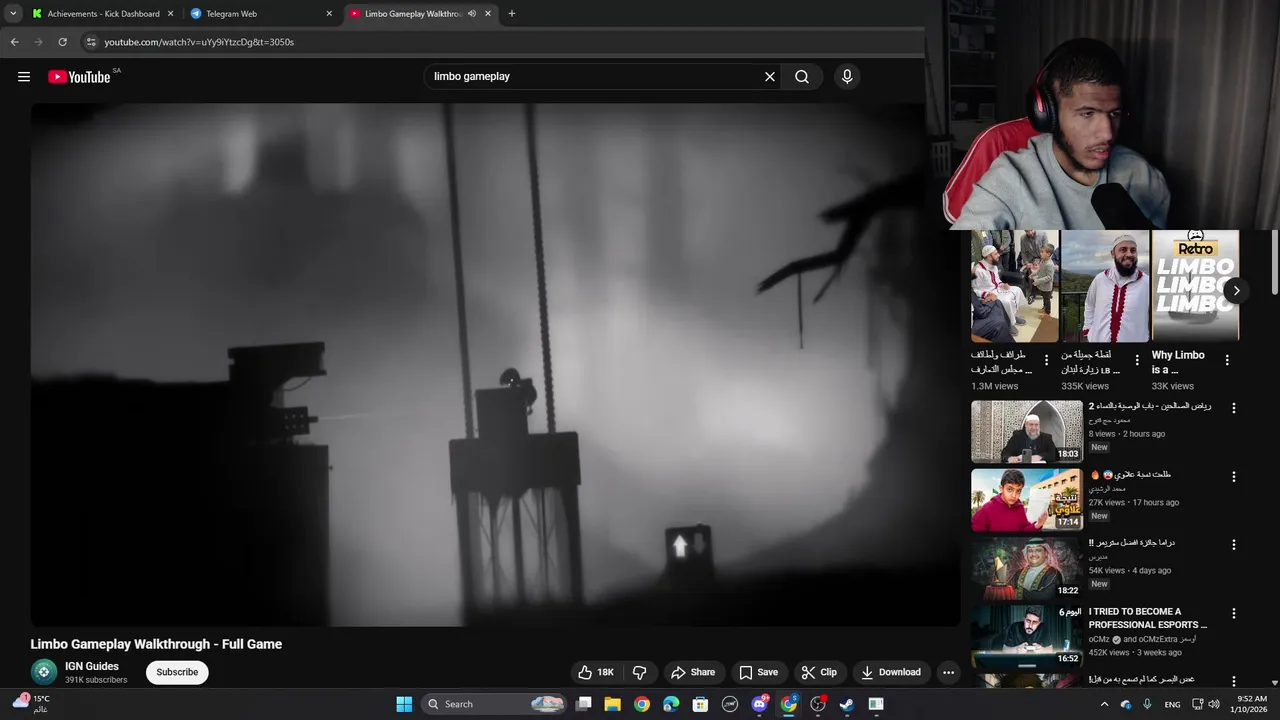Screen dimensions: 1280x720
Task: Open Steam from taskbar
Action: coord(847,704)
